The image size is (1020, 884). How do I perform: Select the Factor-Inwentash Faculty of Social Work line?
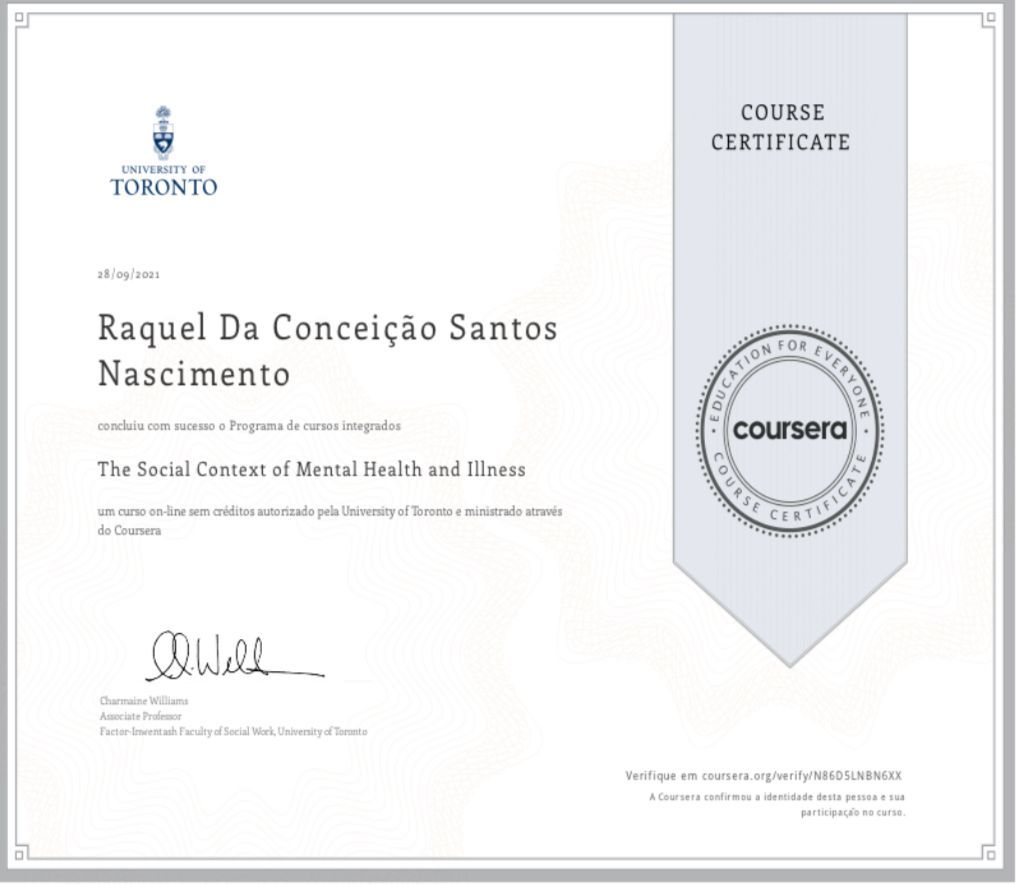233,732
